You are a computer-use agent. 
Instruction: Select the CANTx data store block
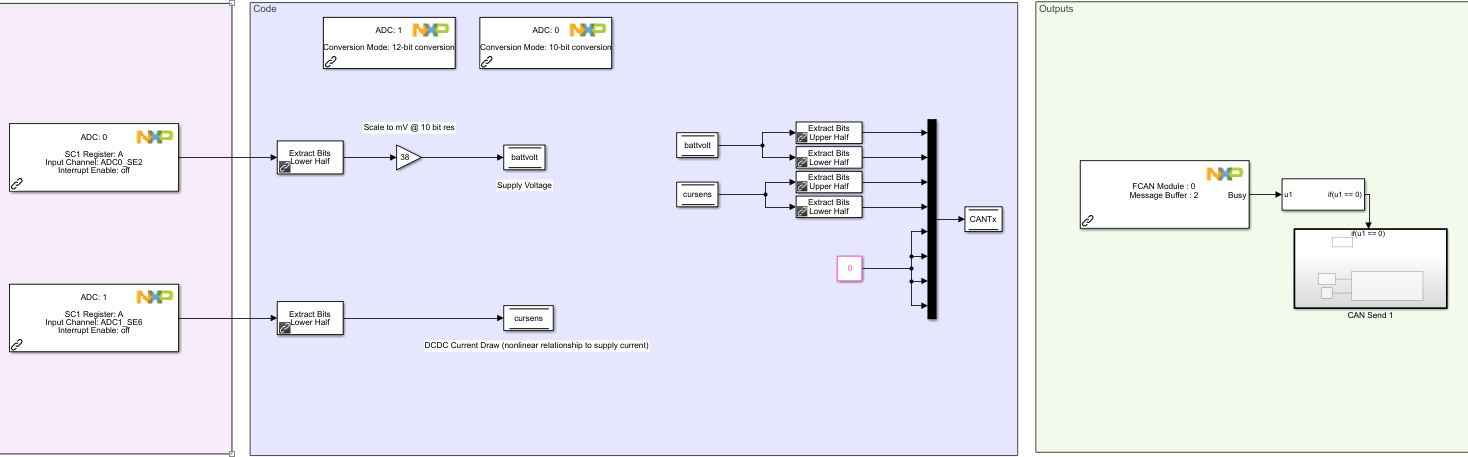point(983,220)
